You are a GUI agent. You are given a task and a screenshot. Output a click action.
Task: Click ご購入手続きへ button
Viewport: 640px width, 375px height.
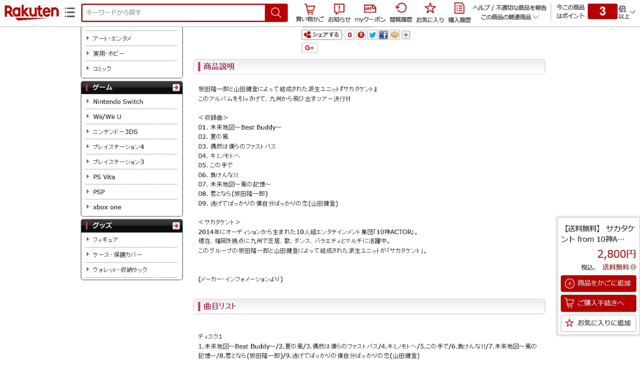[x=598, y=303]
